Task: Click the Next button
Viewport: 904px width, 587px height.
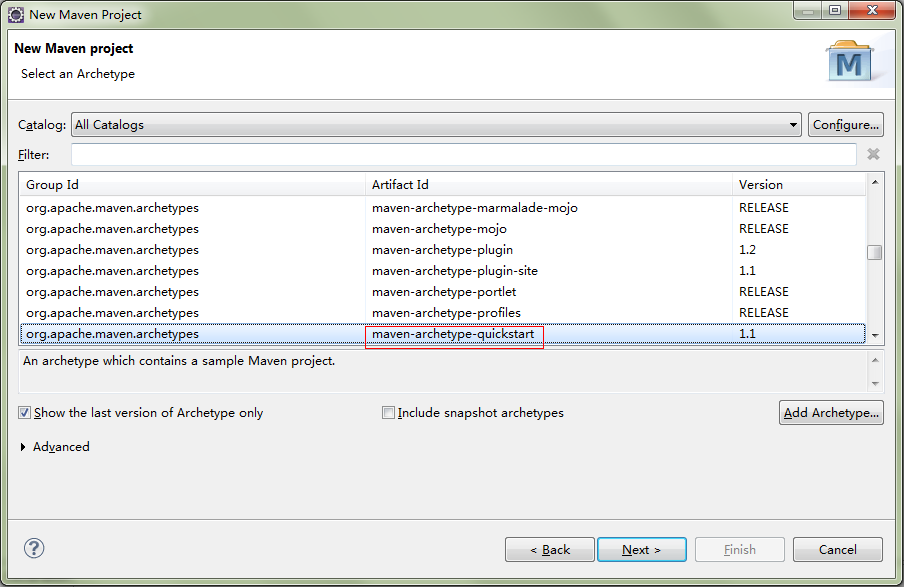Action: tap(641, 550)
